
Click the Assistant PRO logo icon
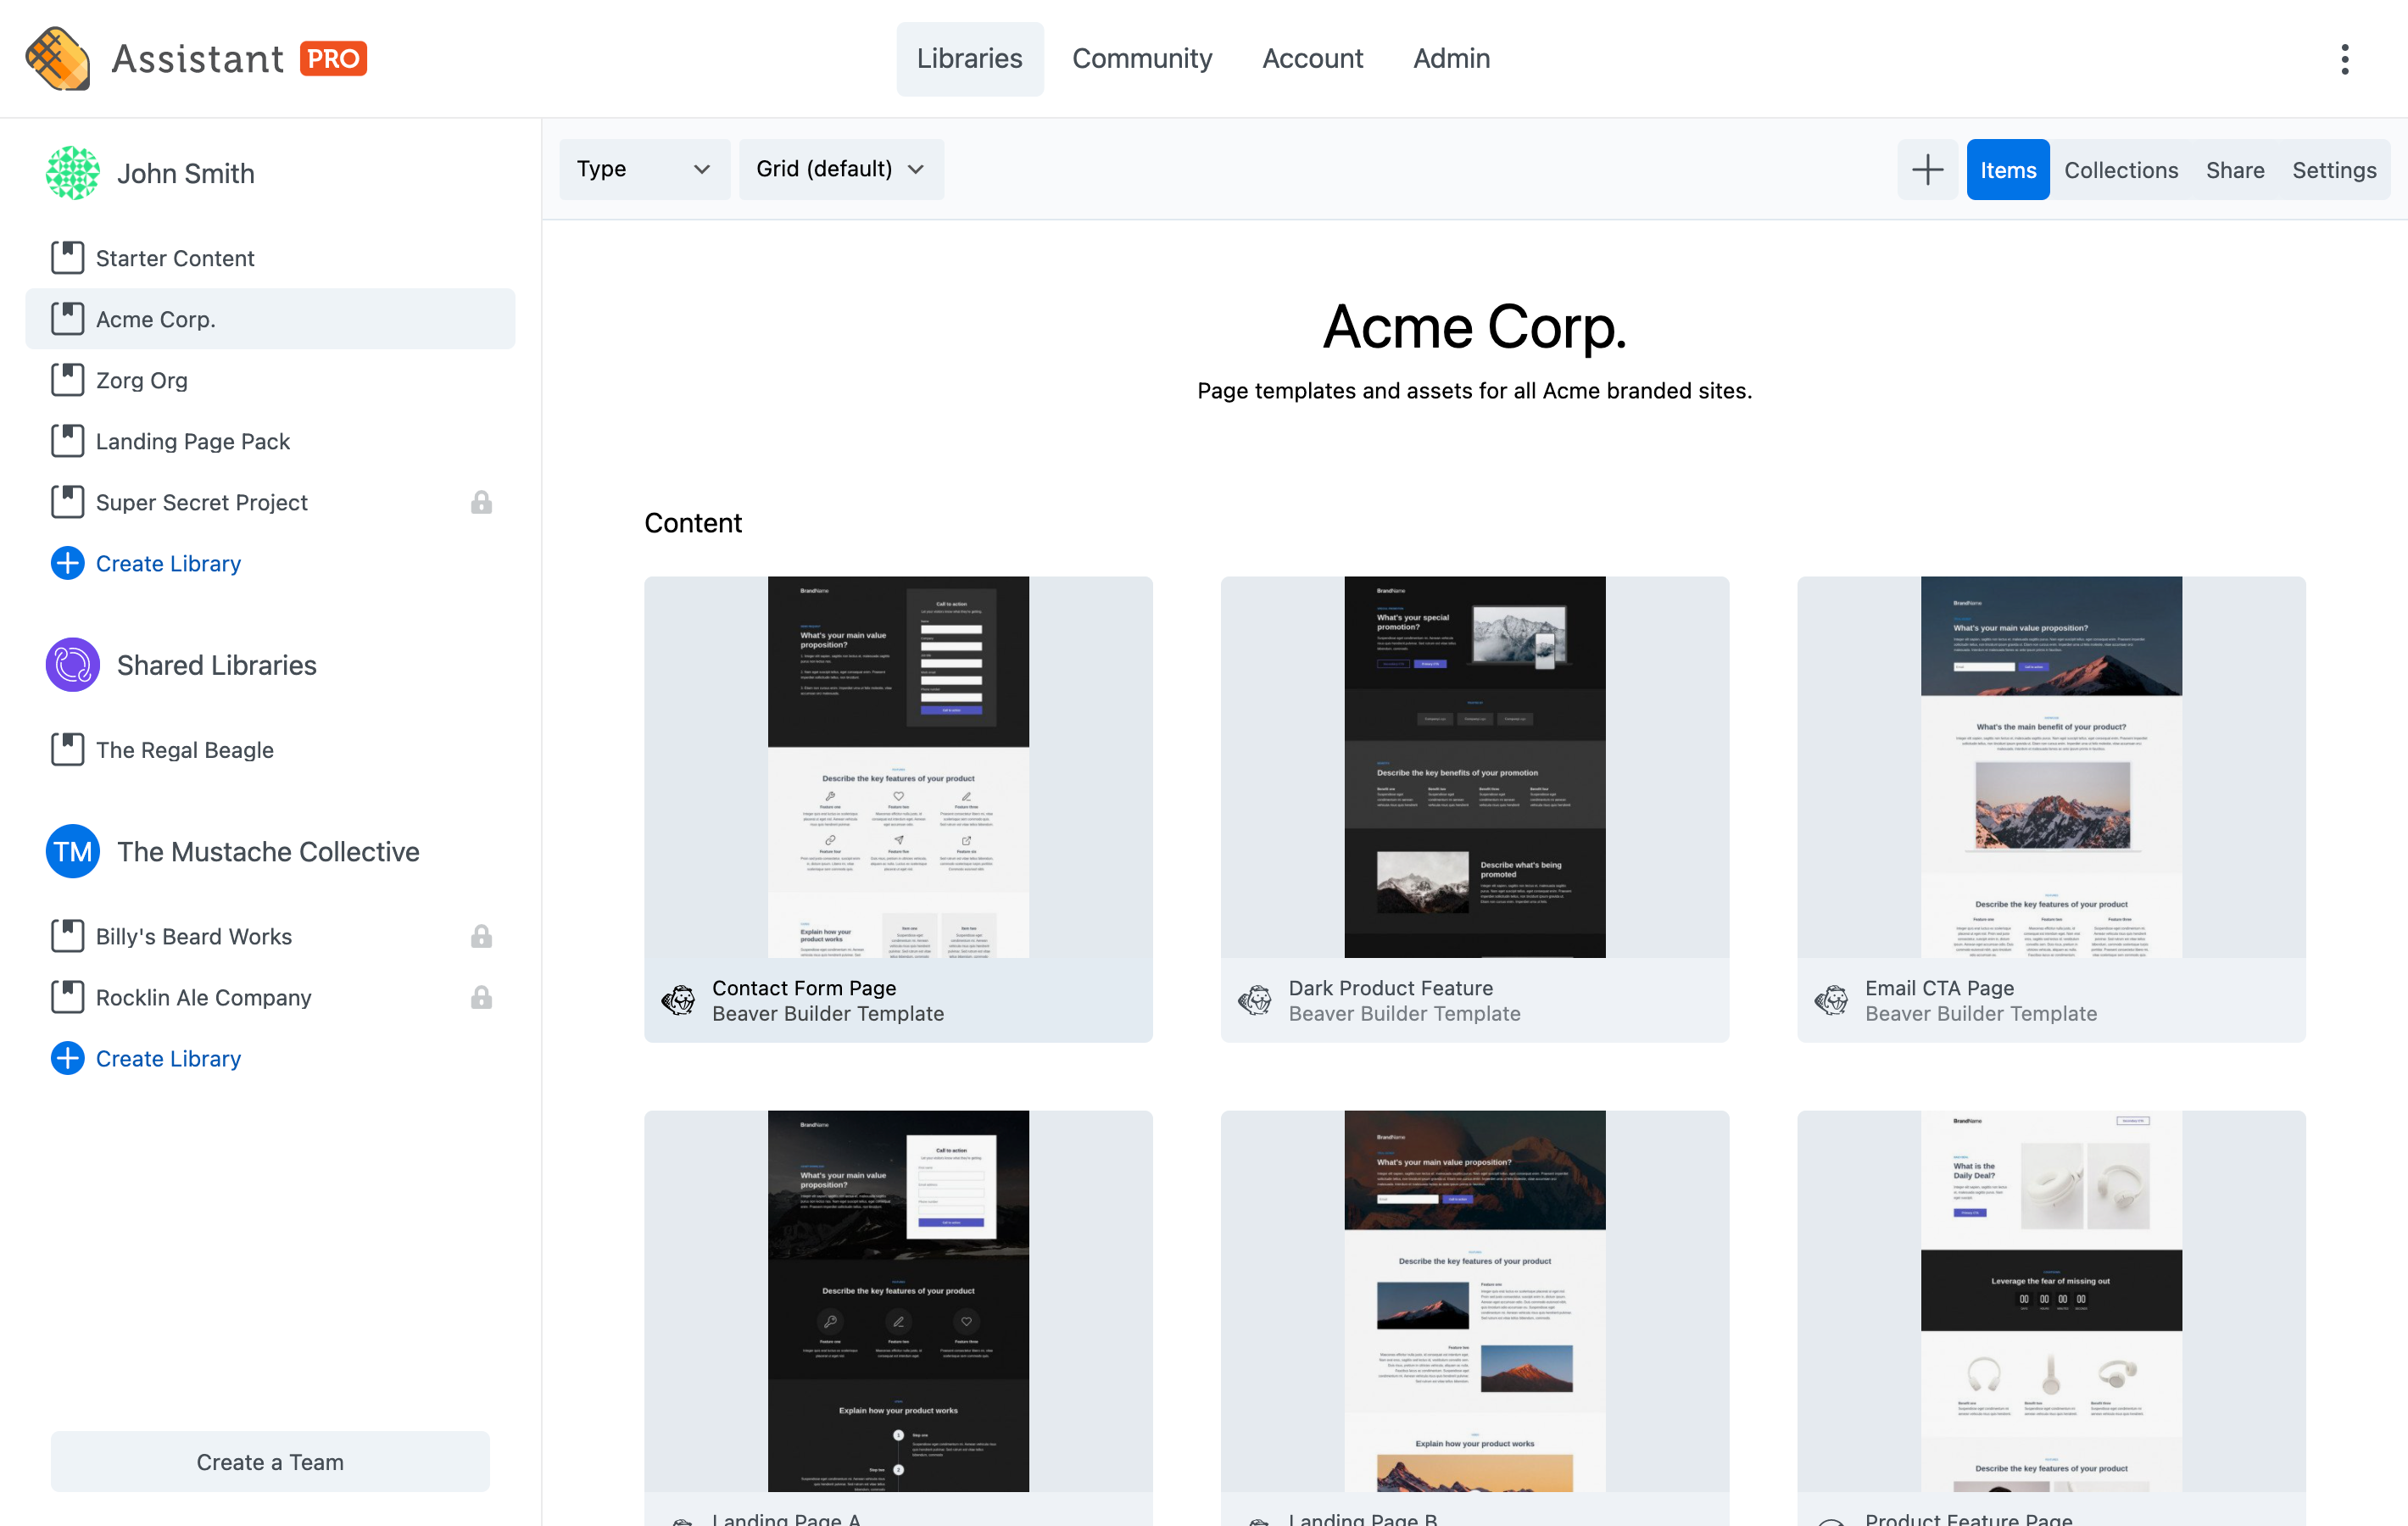[x=57, y=58]
